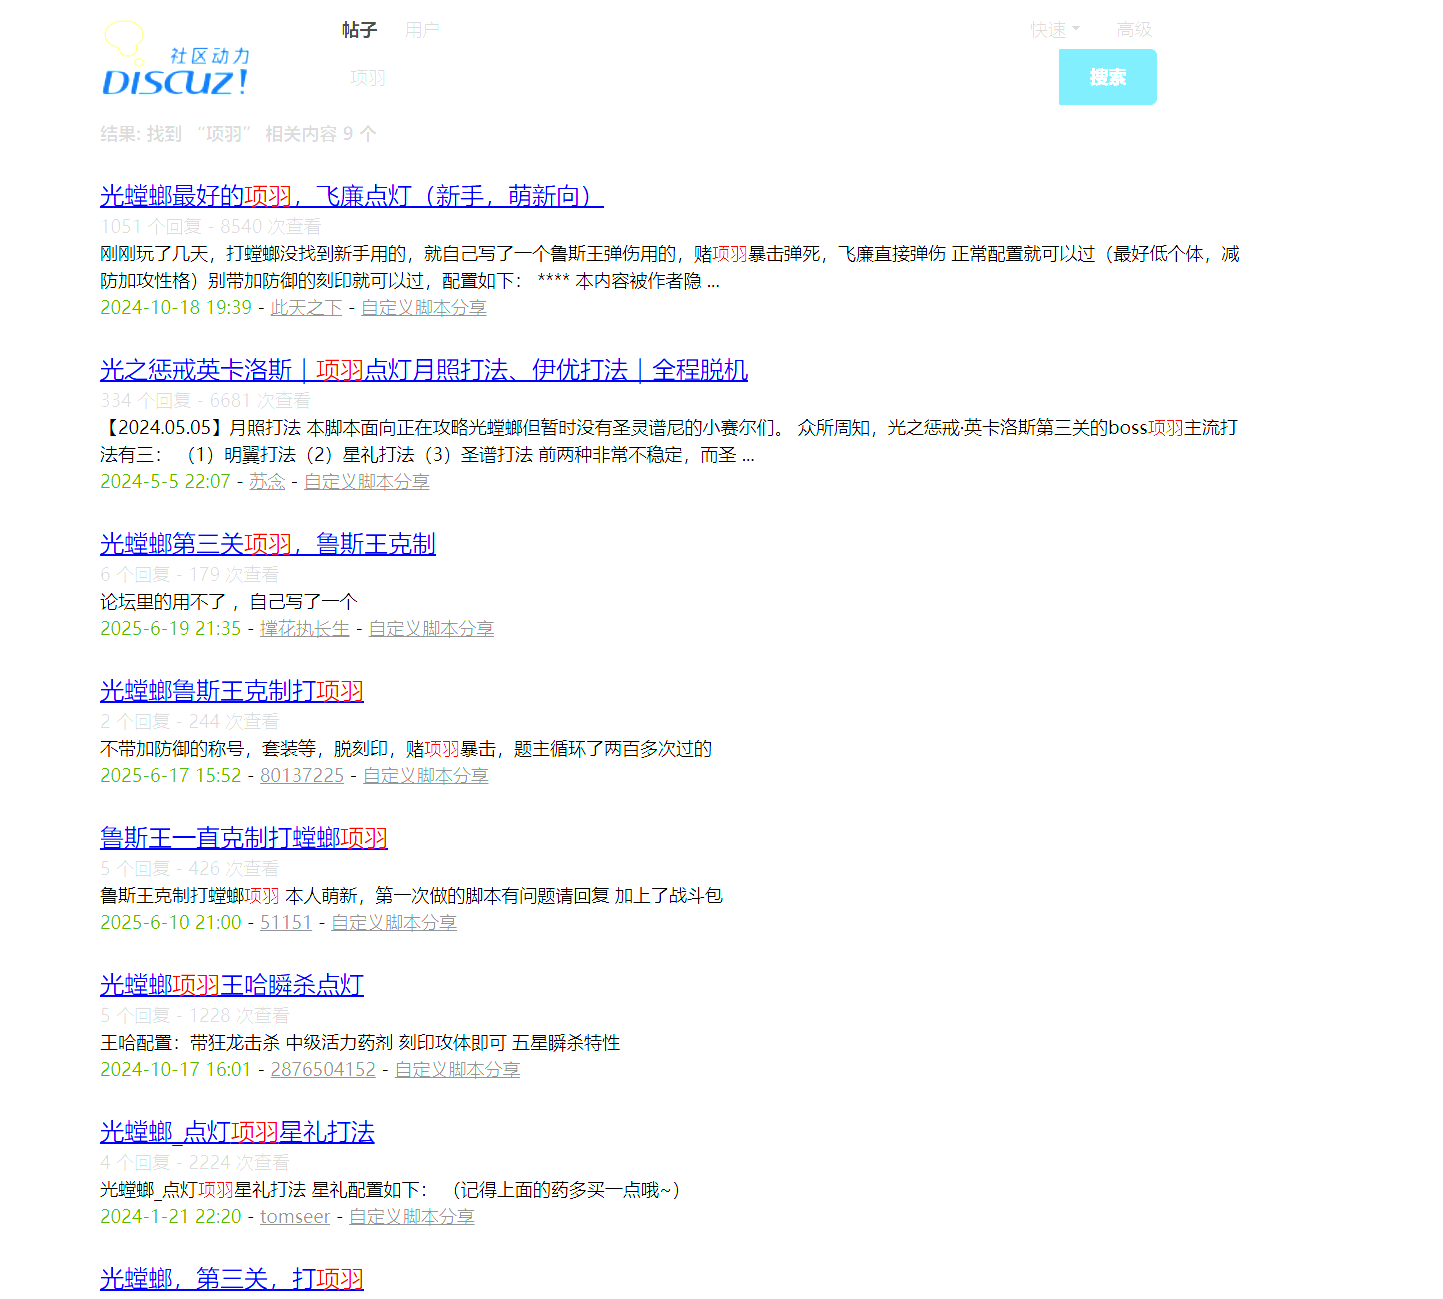Visit author 2876504152 profile
This screenshot has height=1299, width=1443.
click(323, 1070)
